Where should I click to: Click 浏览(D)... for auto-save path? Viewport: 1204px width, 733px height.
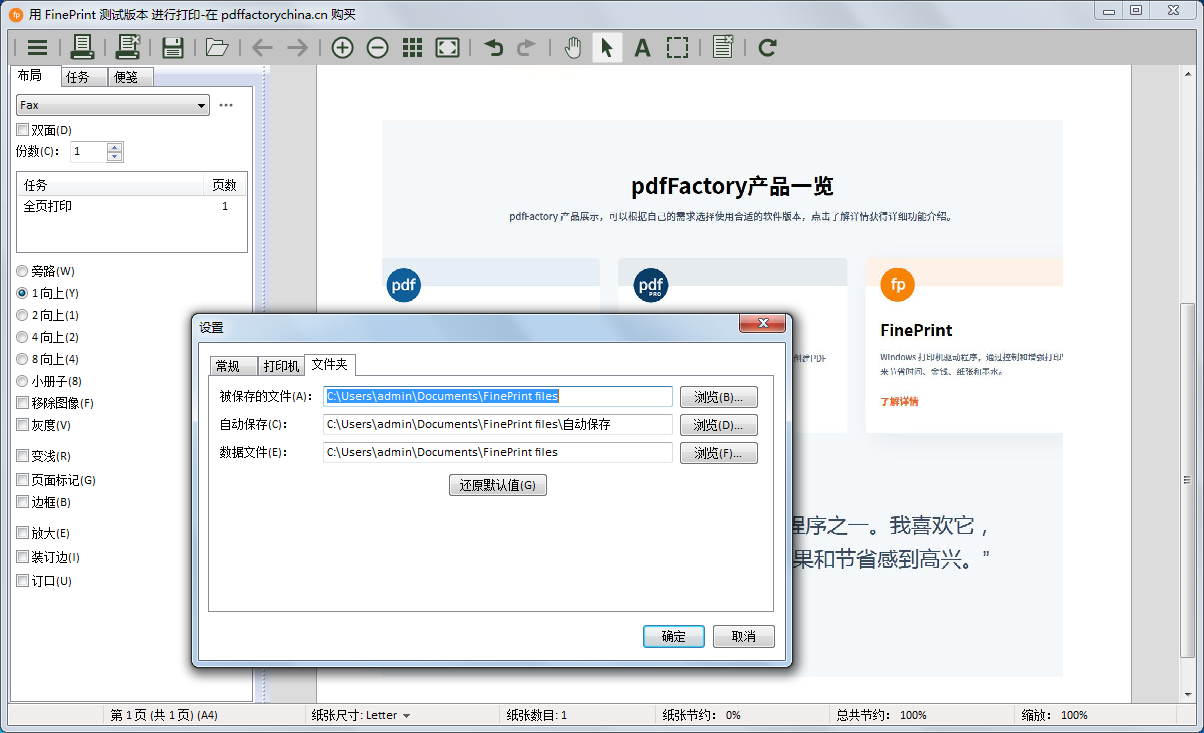[719, 425]
